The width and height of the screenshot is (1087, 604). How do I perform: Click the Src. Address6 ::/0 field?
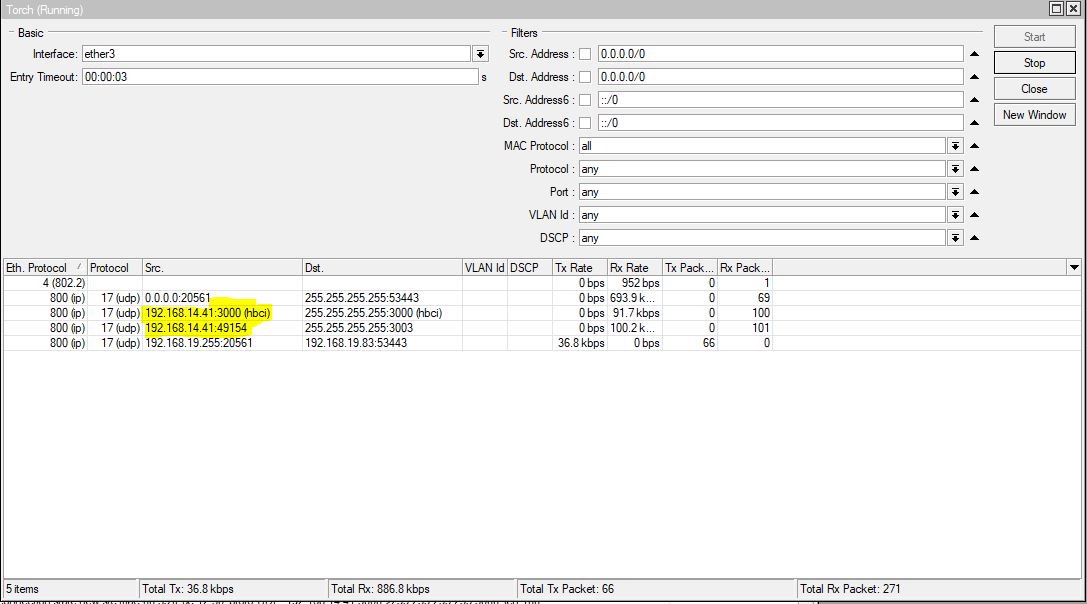click(780, 100)
